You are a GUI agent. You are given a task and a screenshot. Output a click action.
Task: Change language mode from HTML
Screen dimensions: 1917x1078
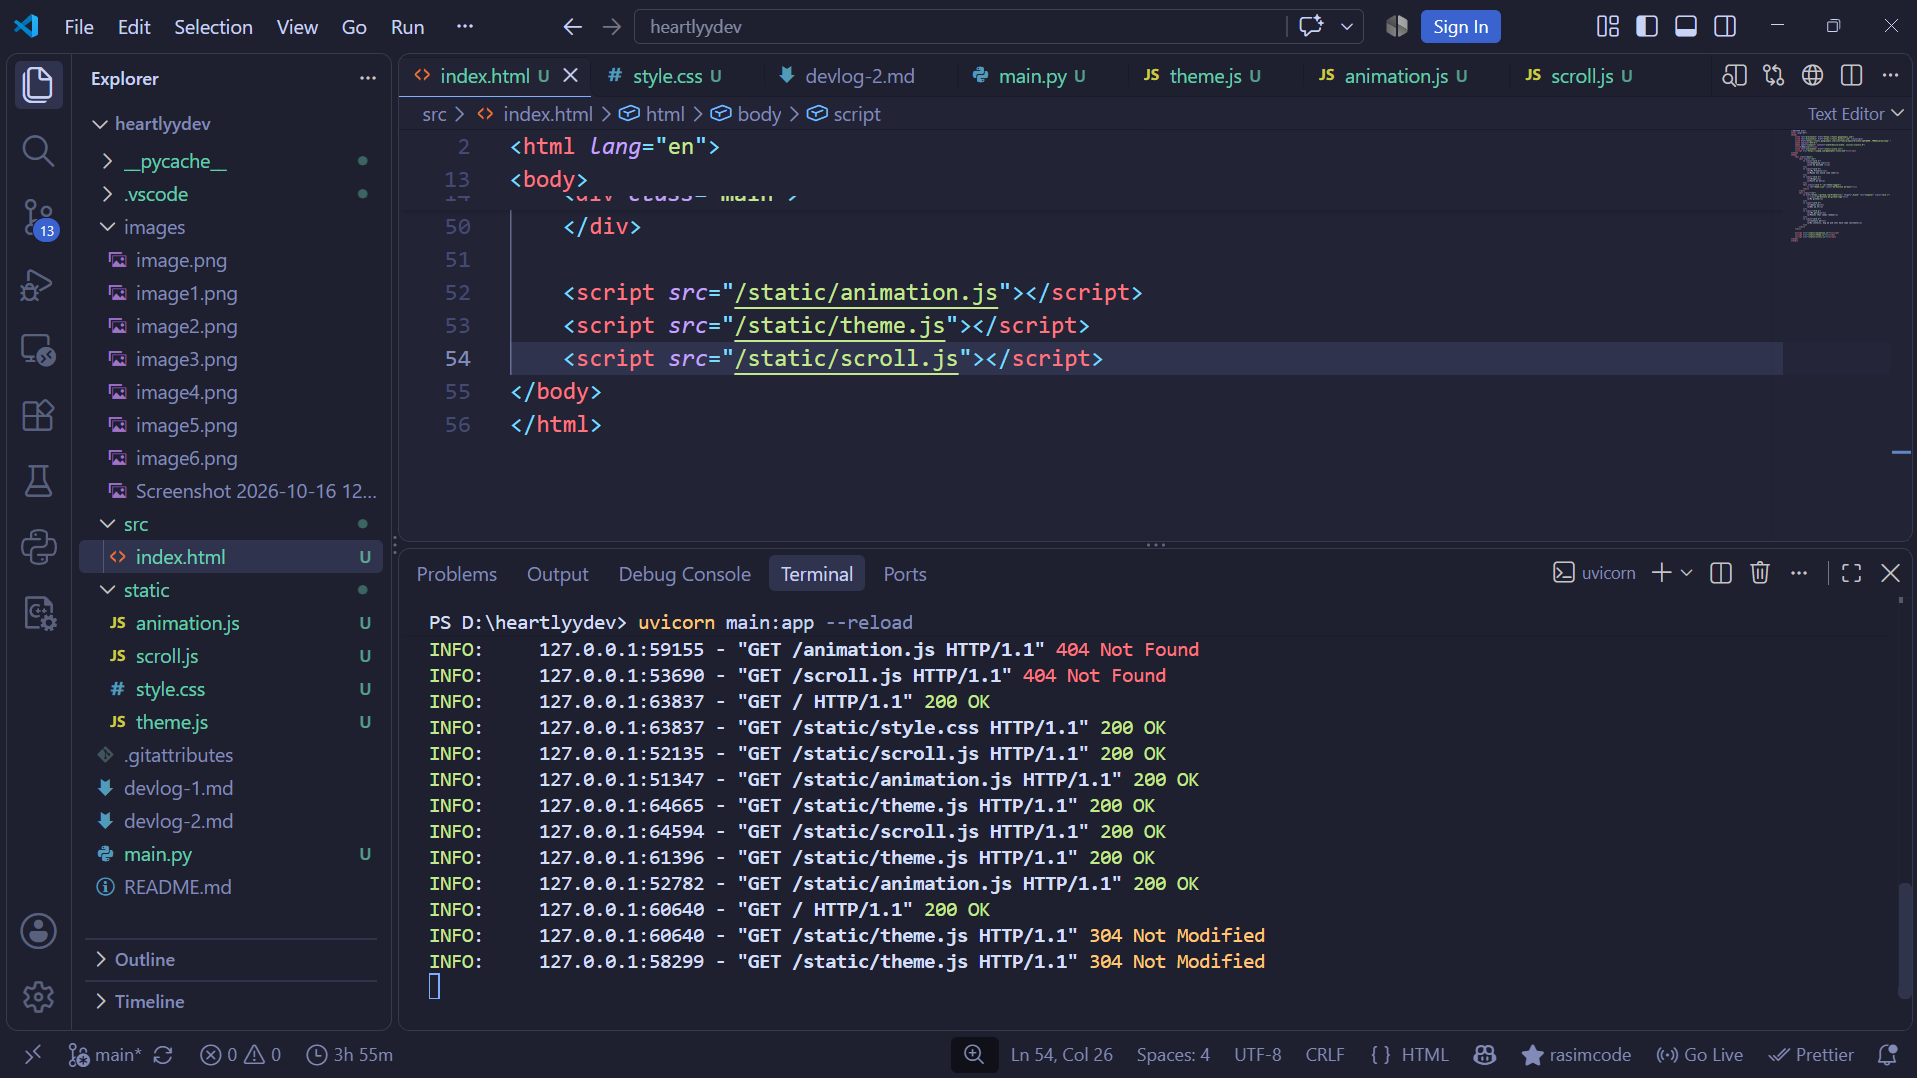point(1424,1054)
